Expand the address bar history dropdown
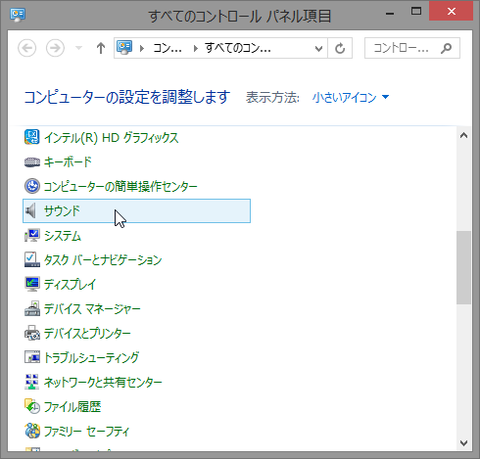This screenshot has height=459, width=480. click(x=319, y=49)
